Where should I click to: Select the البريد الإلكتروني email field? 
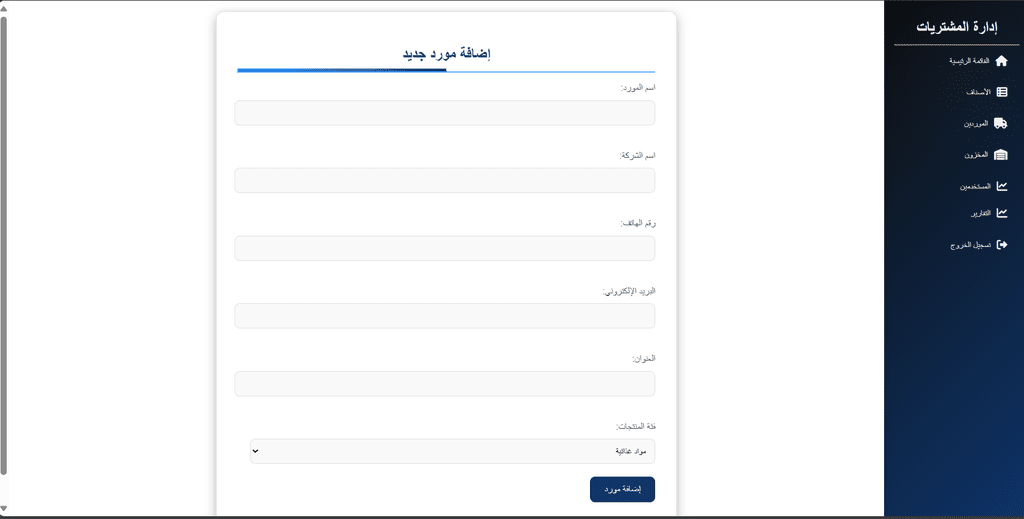point(445,316)
